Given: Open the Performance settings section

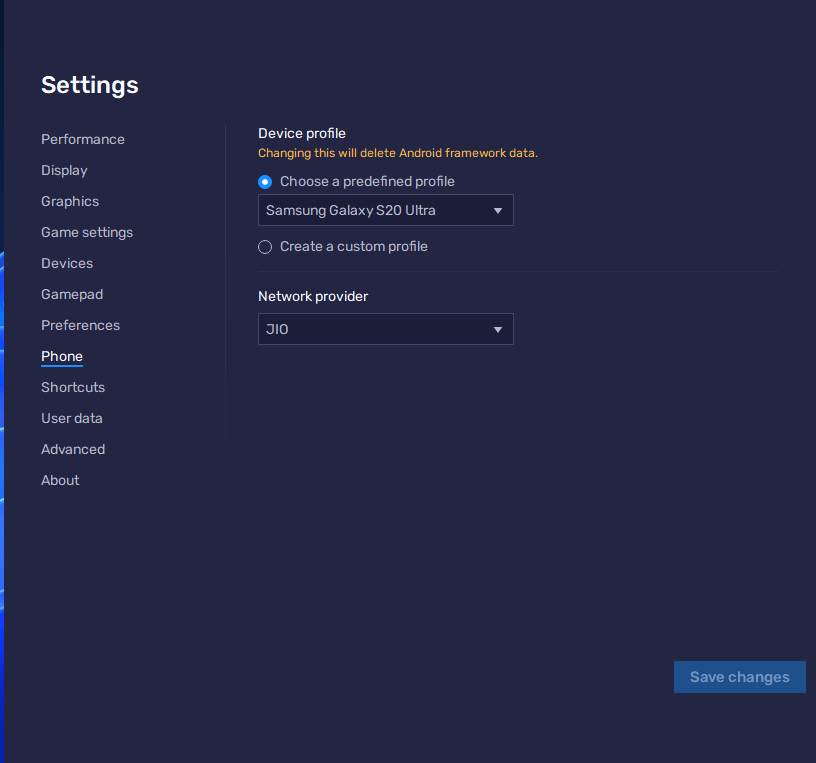Looking at the screenshot, I should pos(83,139).
